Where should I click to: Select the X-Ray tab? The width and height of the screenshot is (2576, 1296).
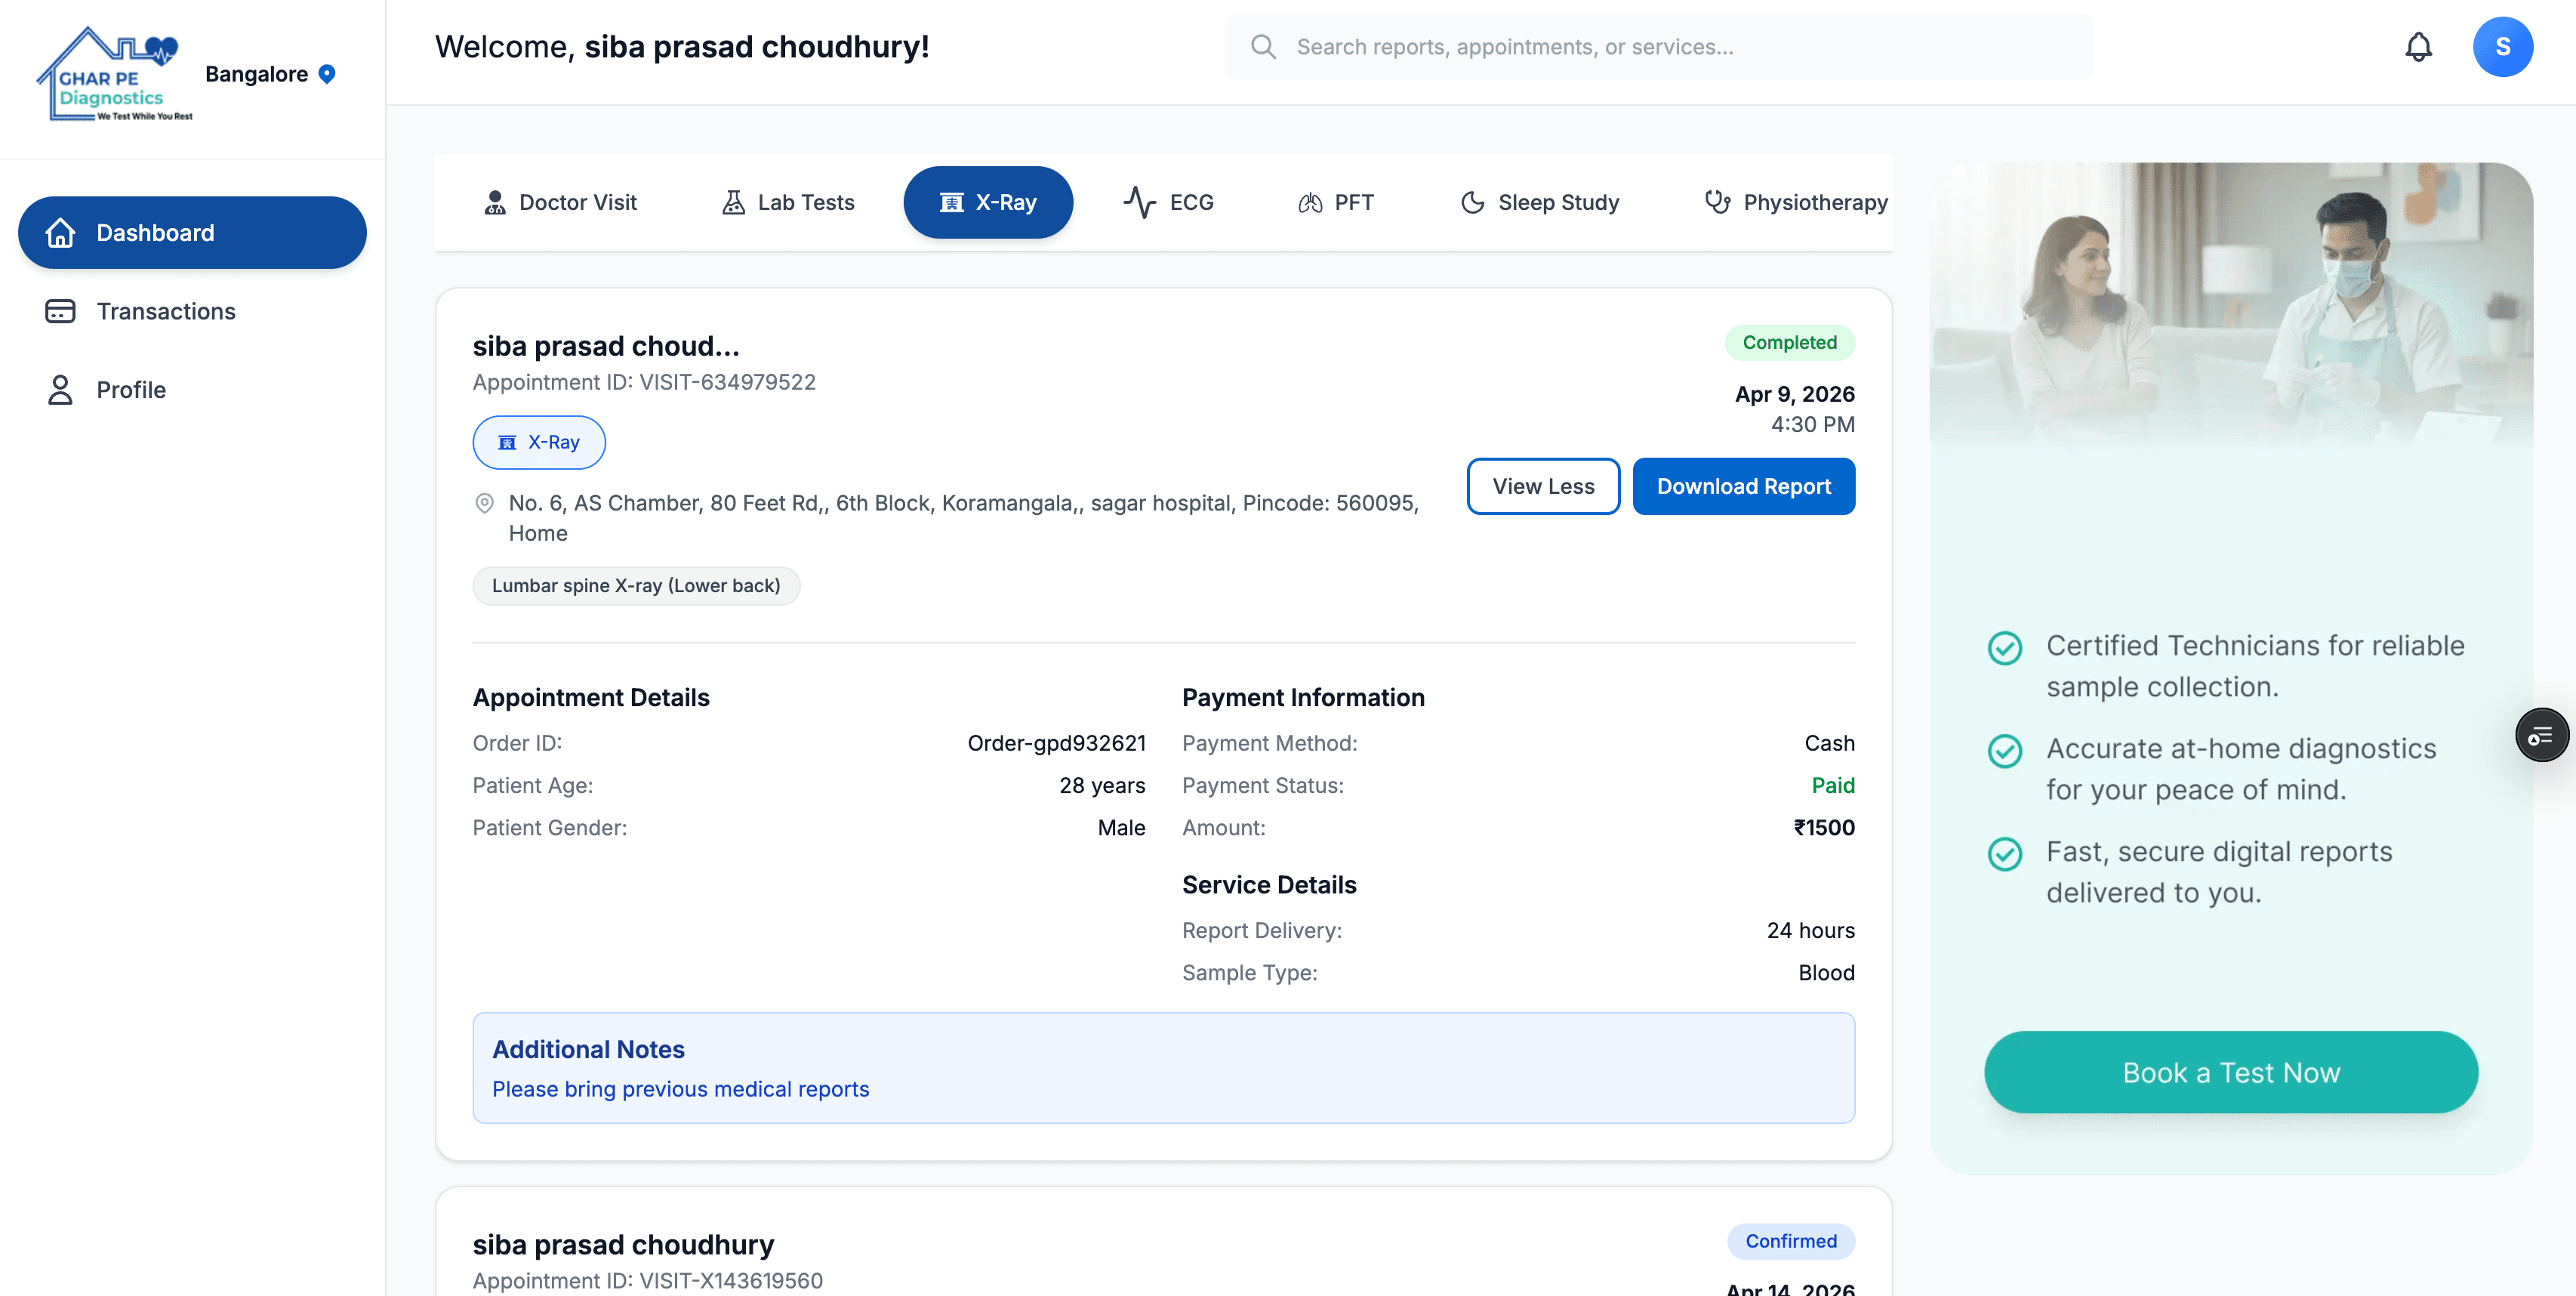[x=988, y=203]
